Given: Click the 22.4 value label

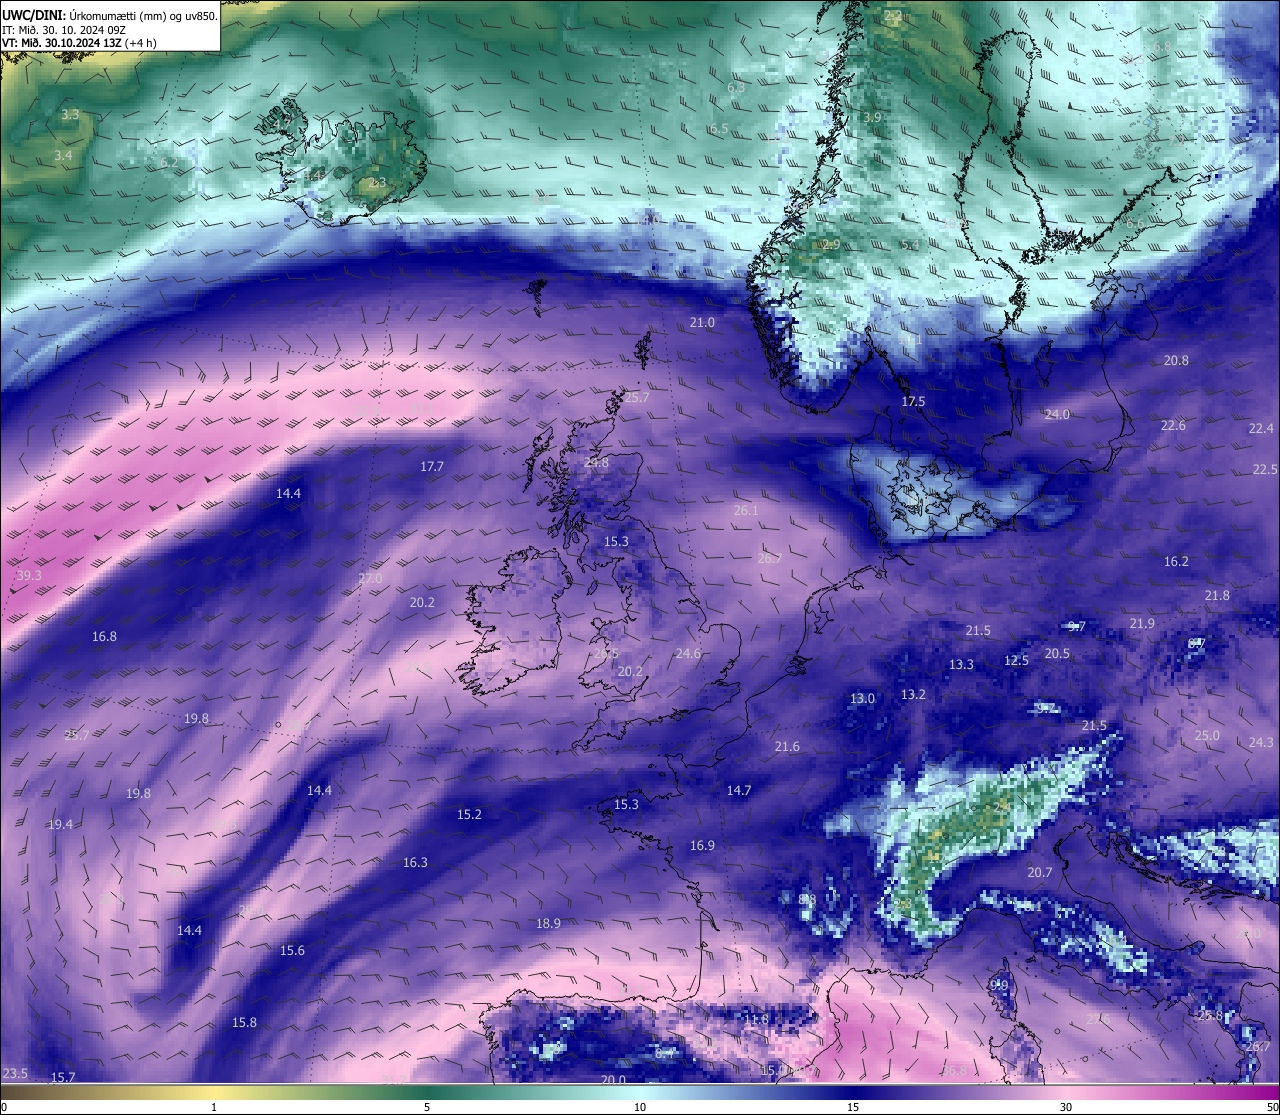Looking at the screenshot, I should point(1261,428).
